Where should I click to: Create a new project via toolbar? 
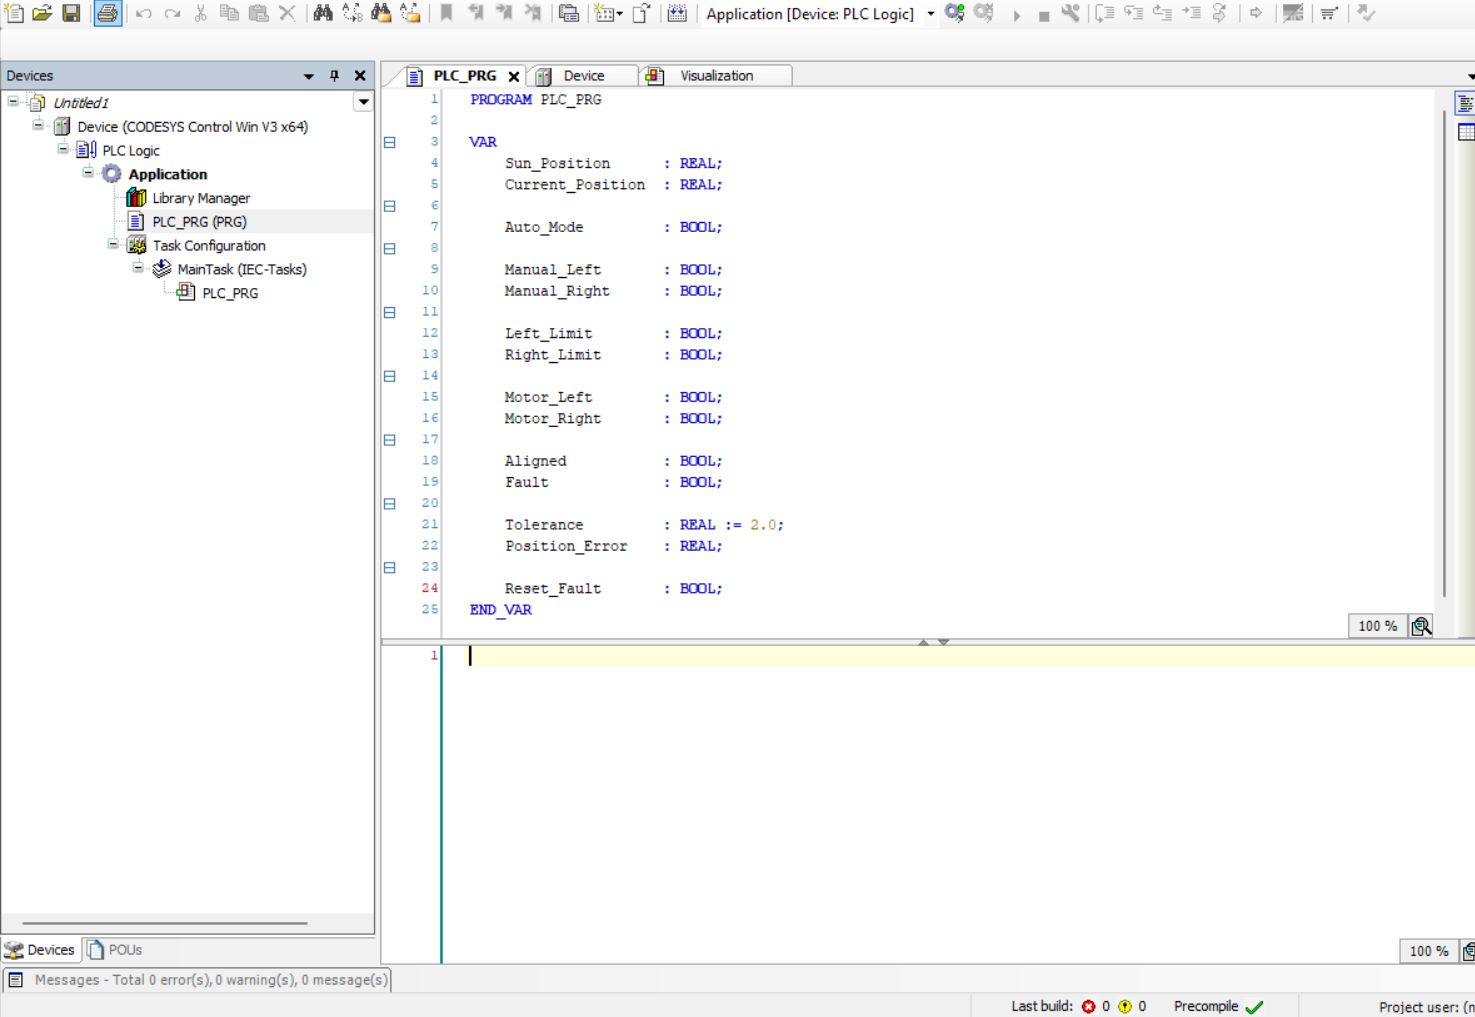(14, 13)
